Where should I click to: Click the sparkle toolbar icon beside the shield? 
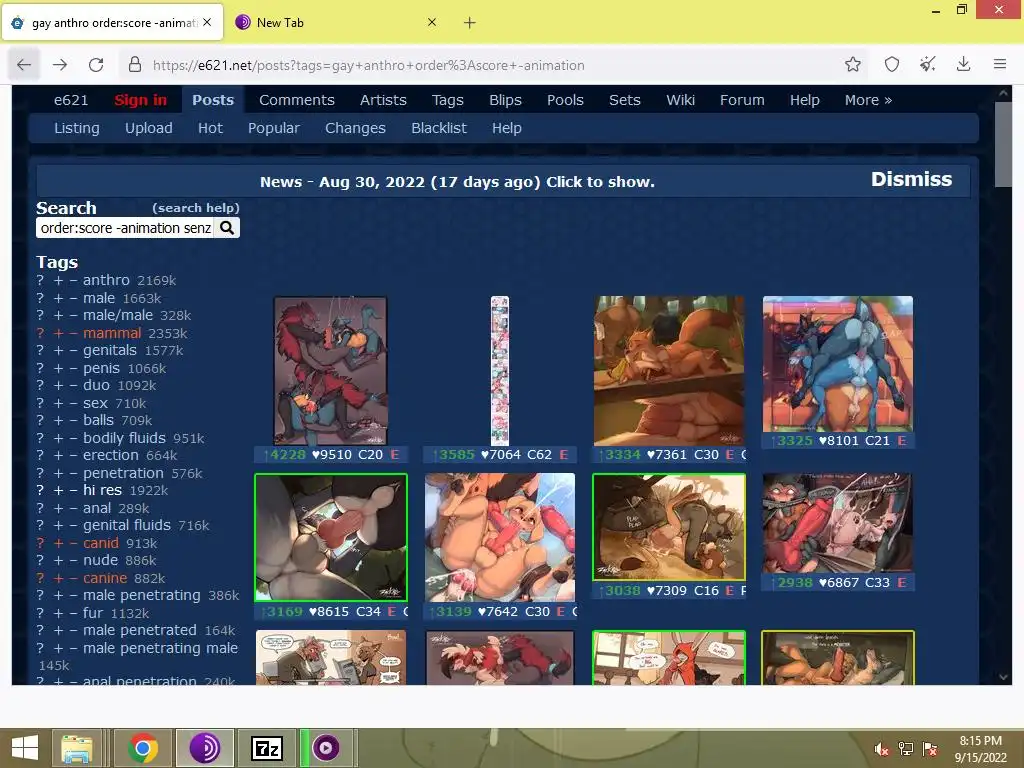tap(927, 64)
